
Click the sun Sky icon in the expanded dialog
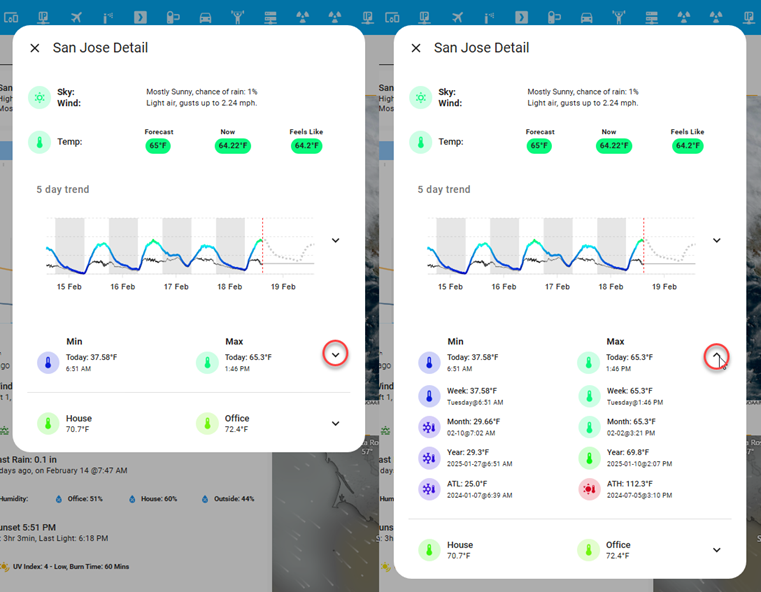click(421, 98)
